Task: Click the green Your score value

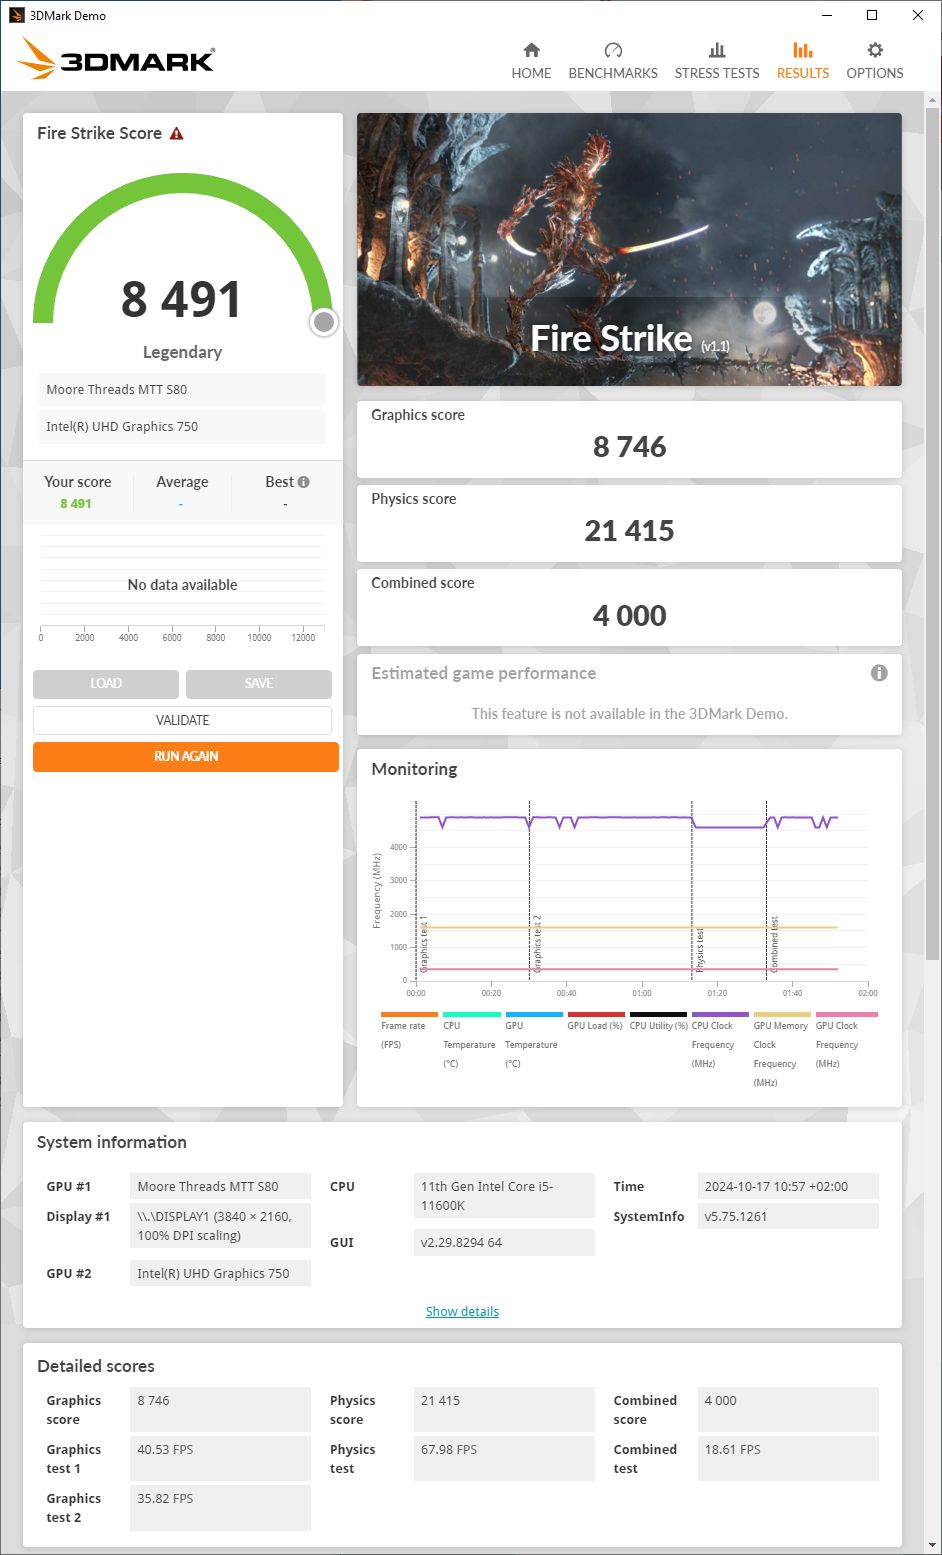Action: point(76,504)
